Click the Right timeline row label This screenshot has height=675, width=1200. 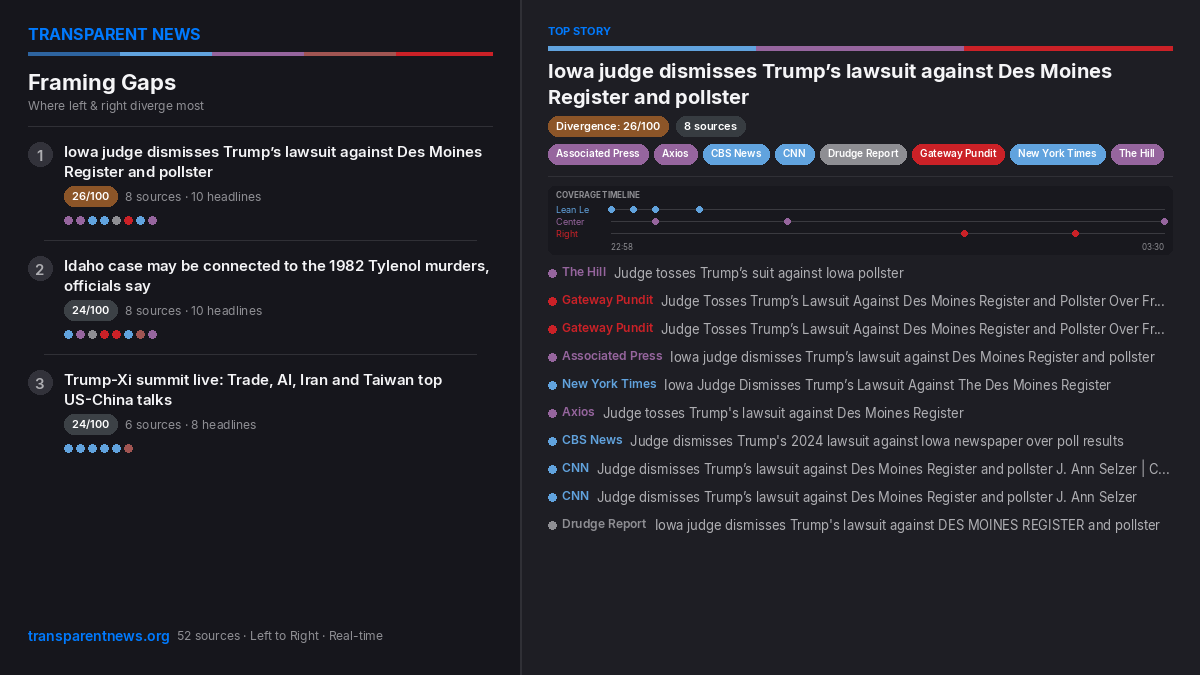567,234
